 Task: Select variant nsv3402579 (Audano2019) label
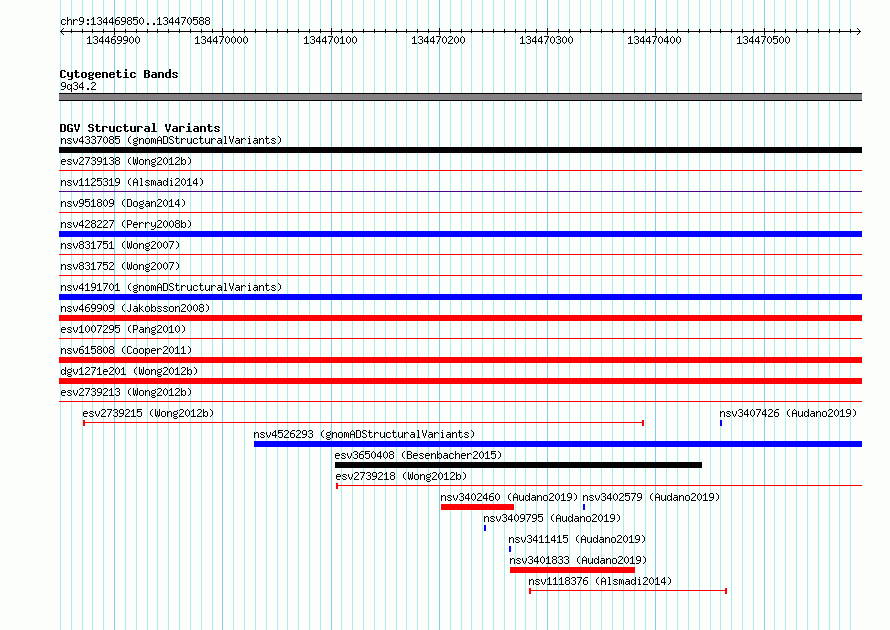click(x=651, y=497)
